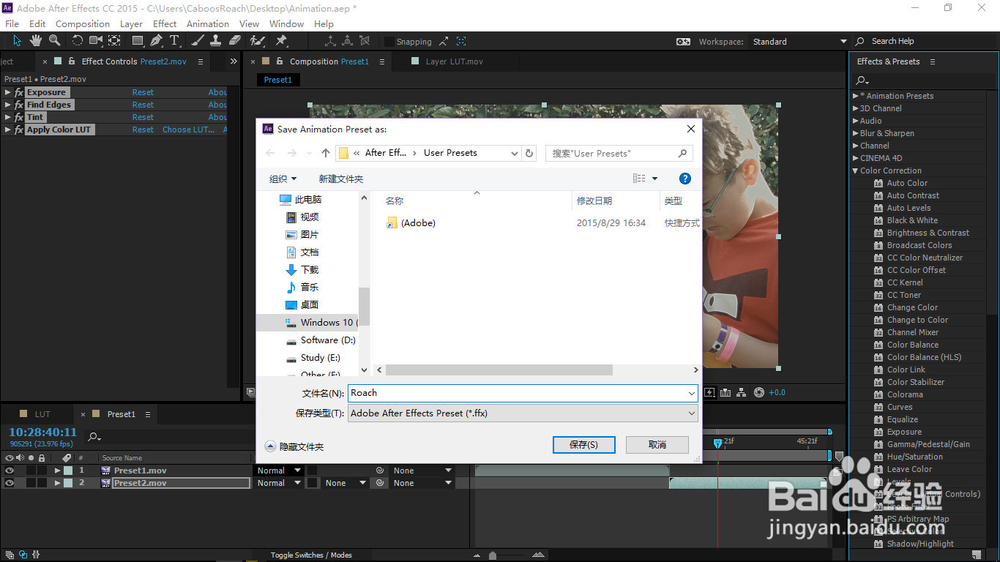Switch to the LUT timeline tab
The width and height of the screenshot is (1000, 562).
42,414
